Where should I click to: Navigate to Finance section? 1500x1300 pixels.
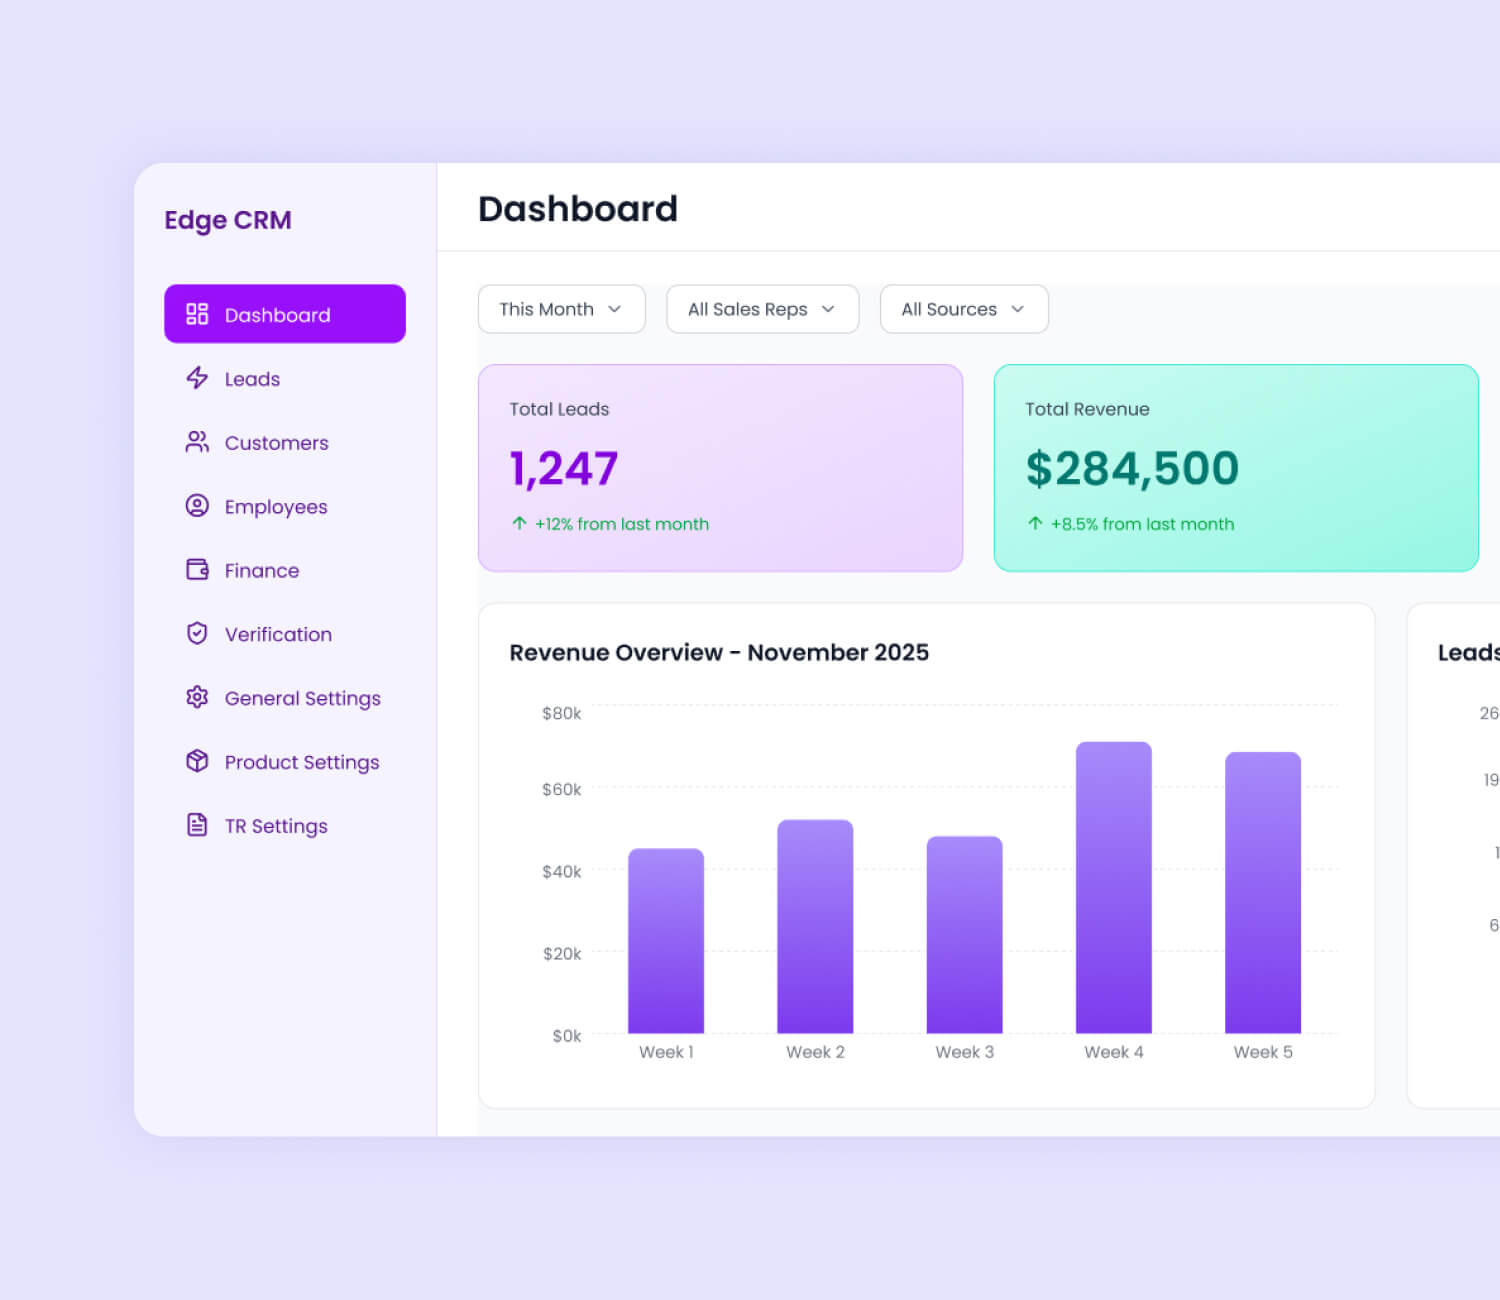coord(262,571)
